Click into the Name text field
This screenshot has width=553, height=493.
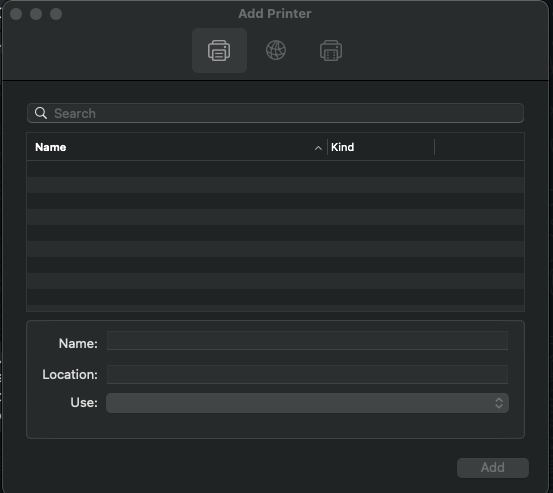click(307, 341)
